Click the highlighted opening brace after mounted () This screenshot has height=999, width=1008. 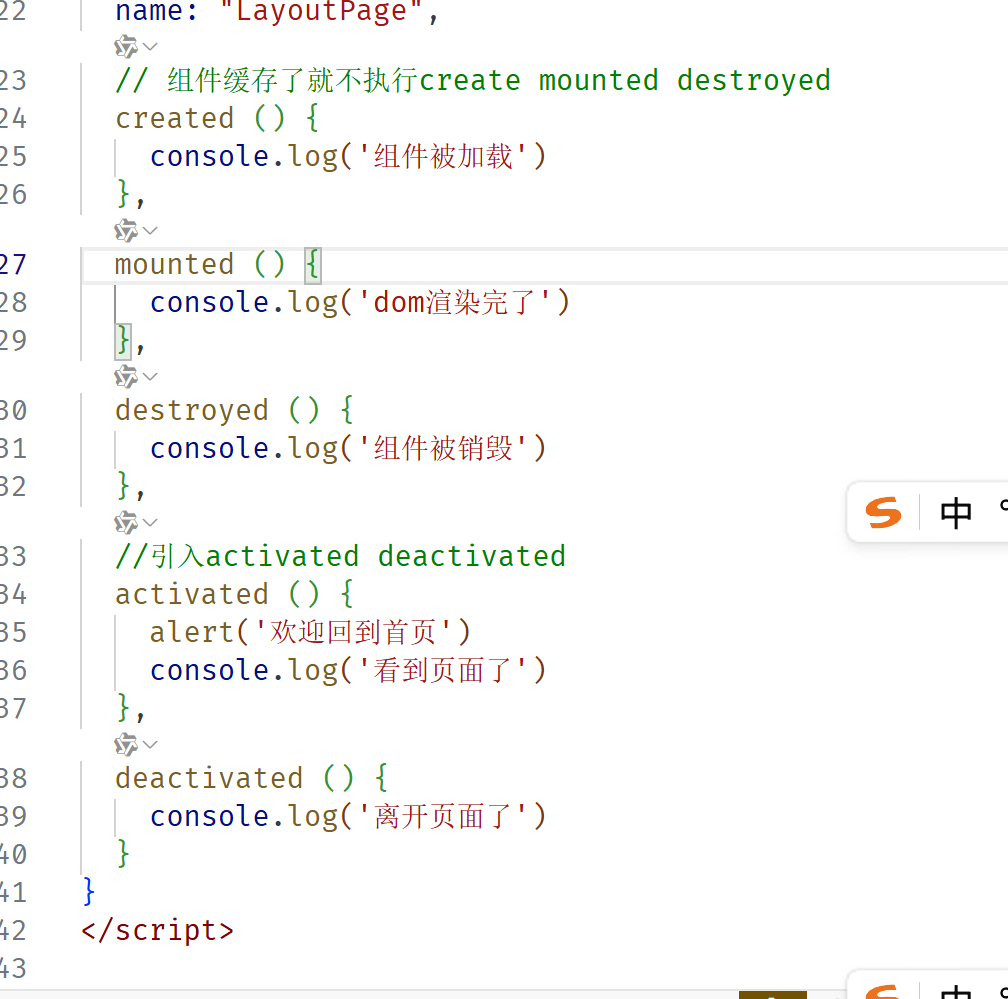click(x=313, y=264)
